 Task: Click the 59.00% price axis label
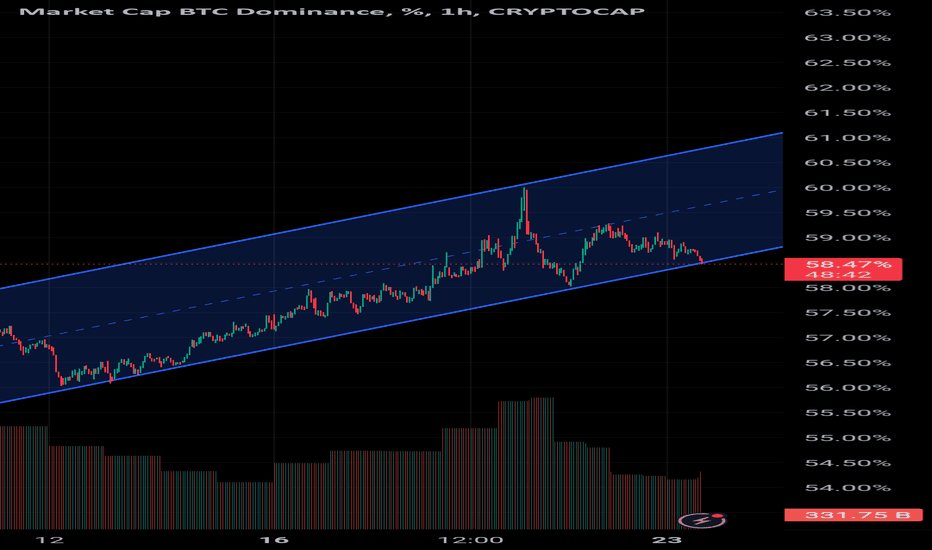point(848,238)
